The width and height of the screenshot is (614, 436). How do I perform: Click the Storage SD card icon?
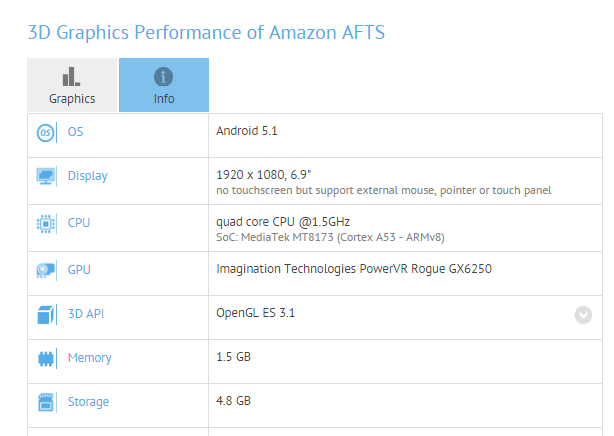(x=46, y=402)
